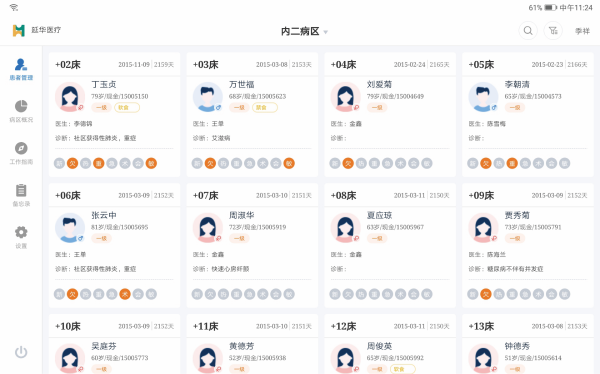The width and height of the screenshot is (600, 374).
Task: Expand the 内二病区 ward dropdown
Action: point(305,31)
